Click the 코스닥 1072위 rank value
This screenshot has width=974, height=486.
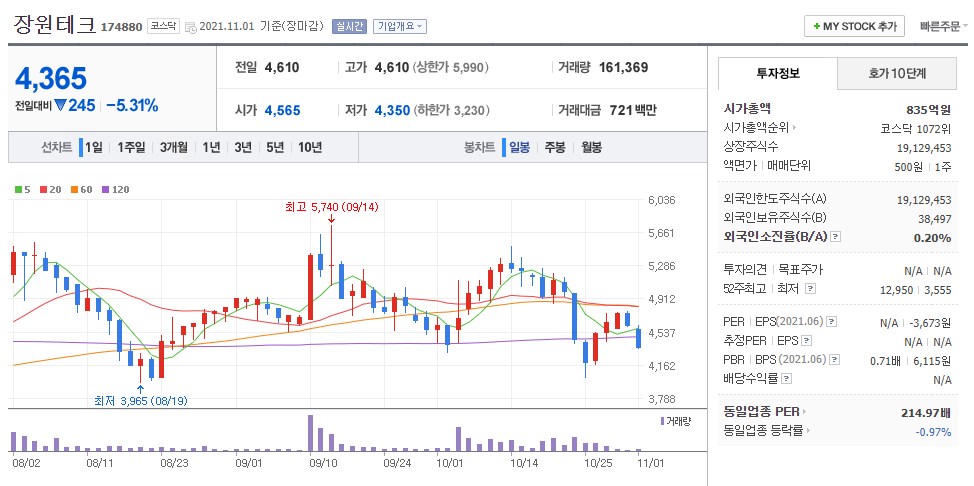point(916,129)
